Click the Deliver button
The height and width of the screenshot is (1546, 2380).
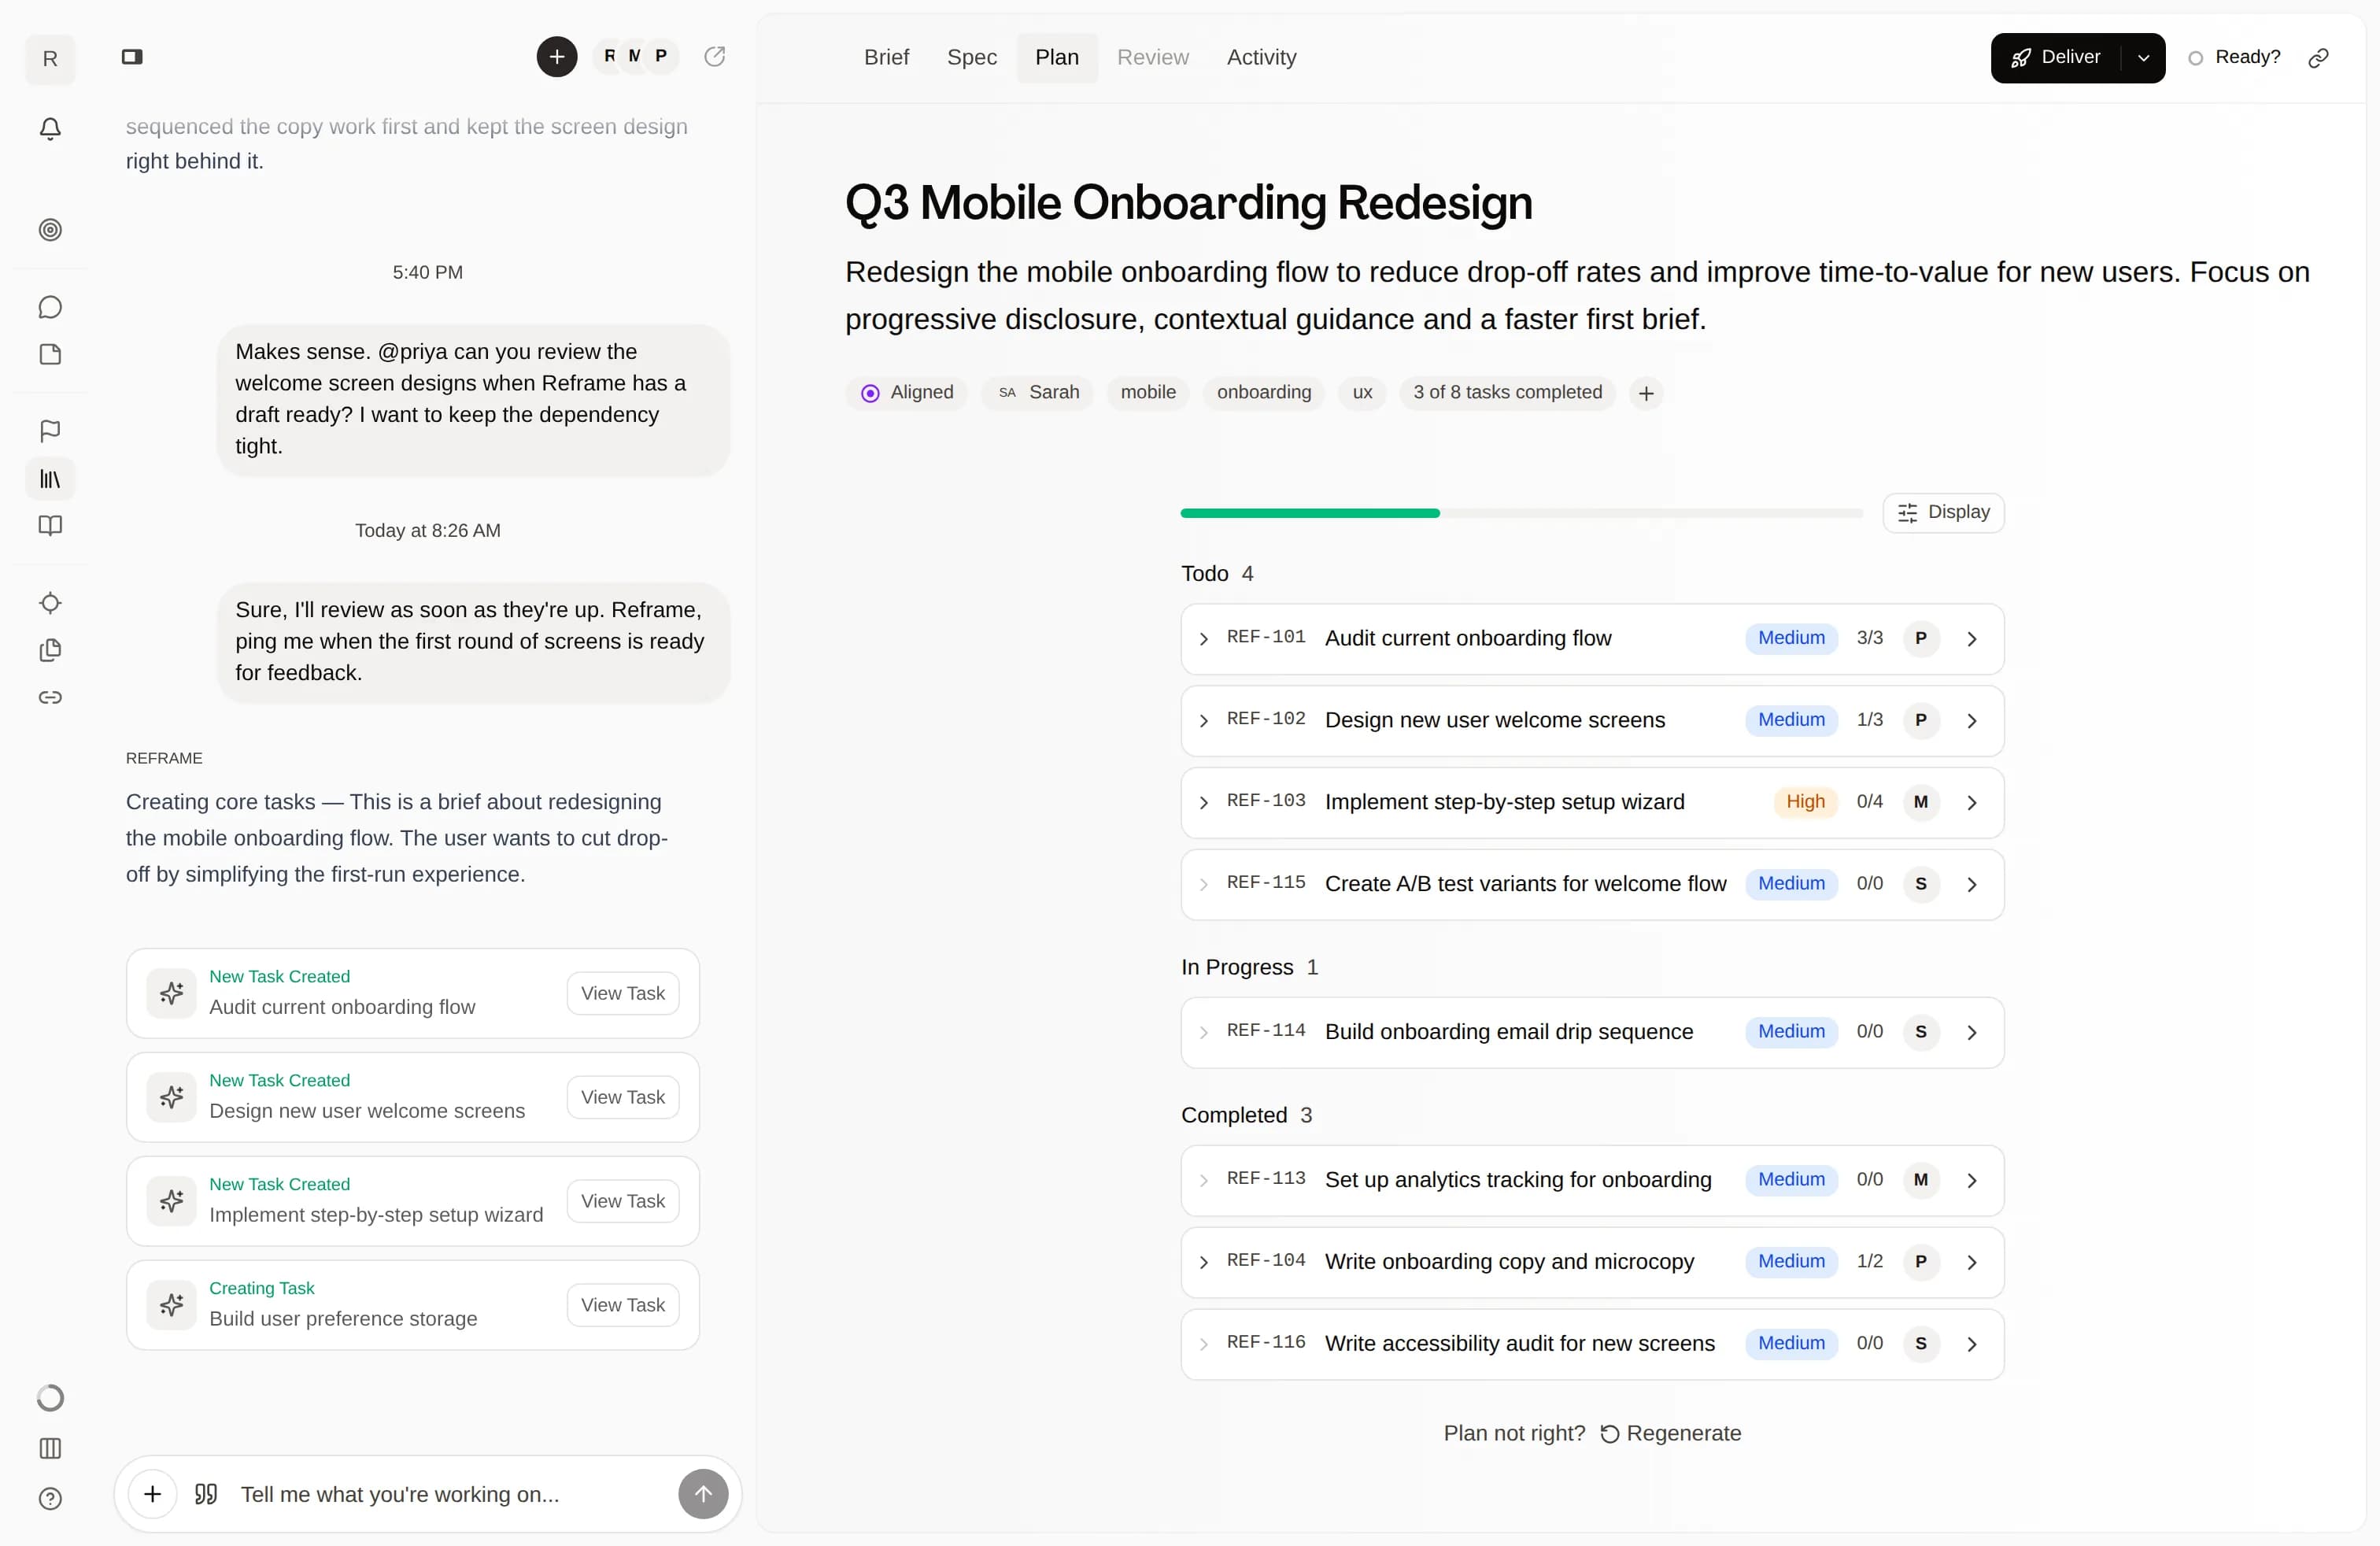[2055, 57]
